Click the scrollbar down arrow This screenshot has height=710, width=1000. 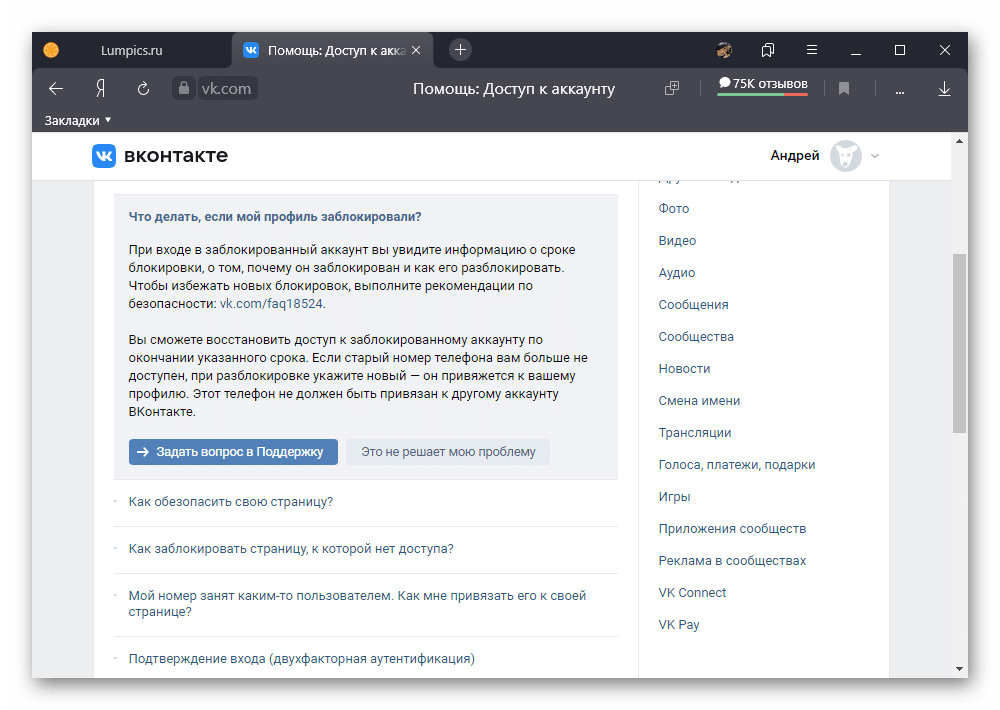[x=959, y=669]
